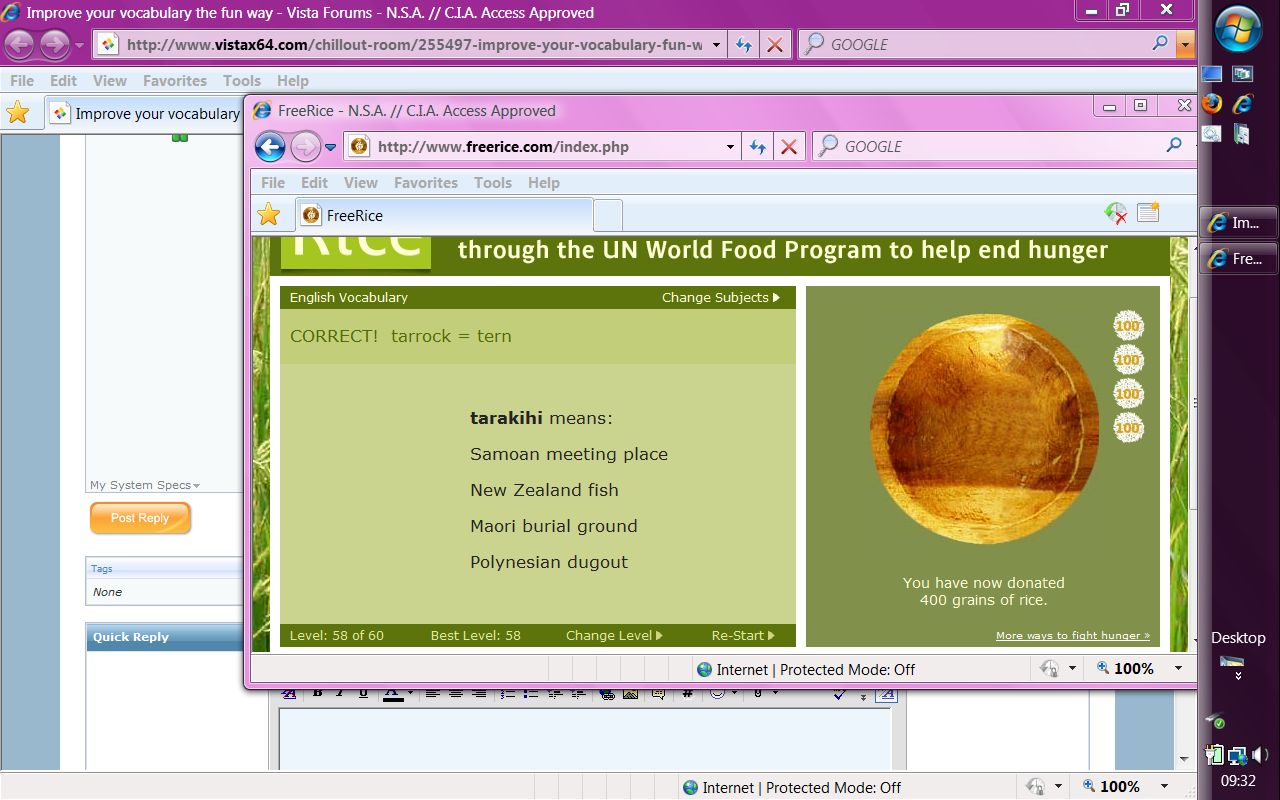Expand My System Specs dropdown
This screenshot has height=800, width=1280.
[x=145, y=485]
